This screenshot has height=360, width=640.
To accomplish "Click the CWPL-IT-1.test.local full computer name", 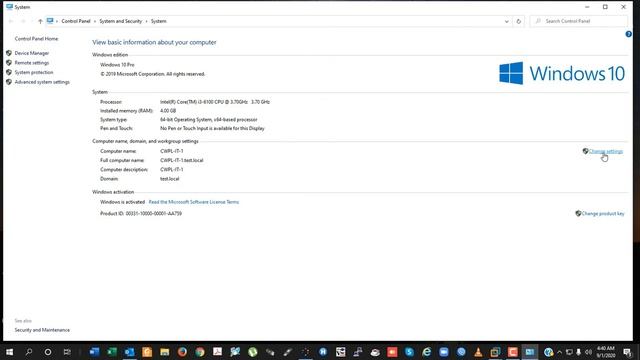I will point(182,160).
